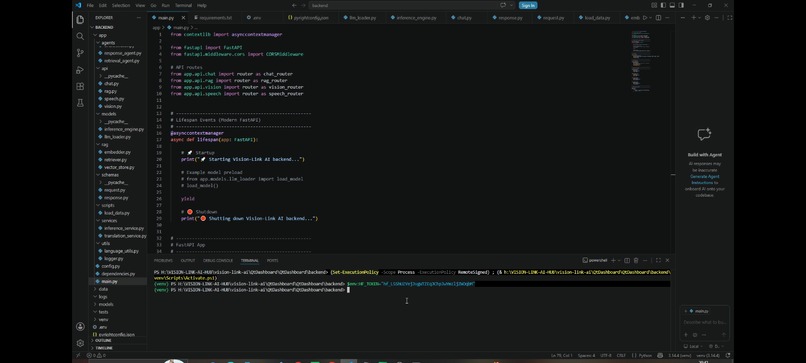Click Explorer panel more actions ellipsis
The image size is (806, 363).
pos(138,17)
